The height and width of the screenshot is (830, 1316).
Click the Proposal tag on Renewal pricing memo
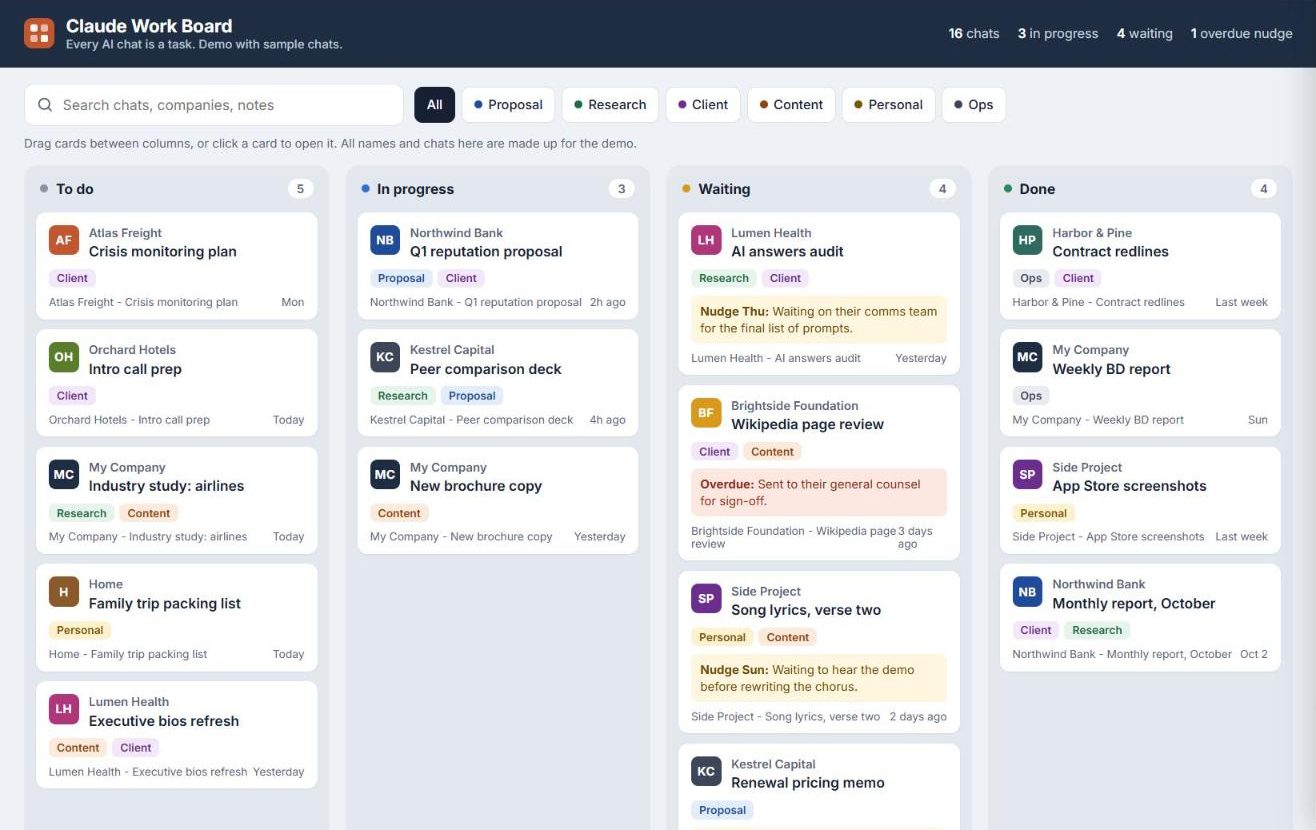point(722,810)
